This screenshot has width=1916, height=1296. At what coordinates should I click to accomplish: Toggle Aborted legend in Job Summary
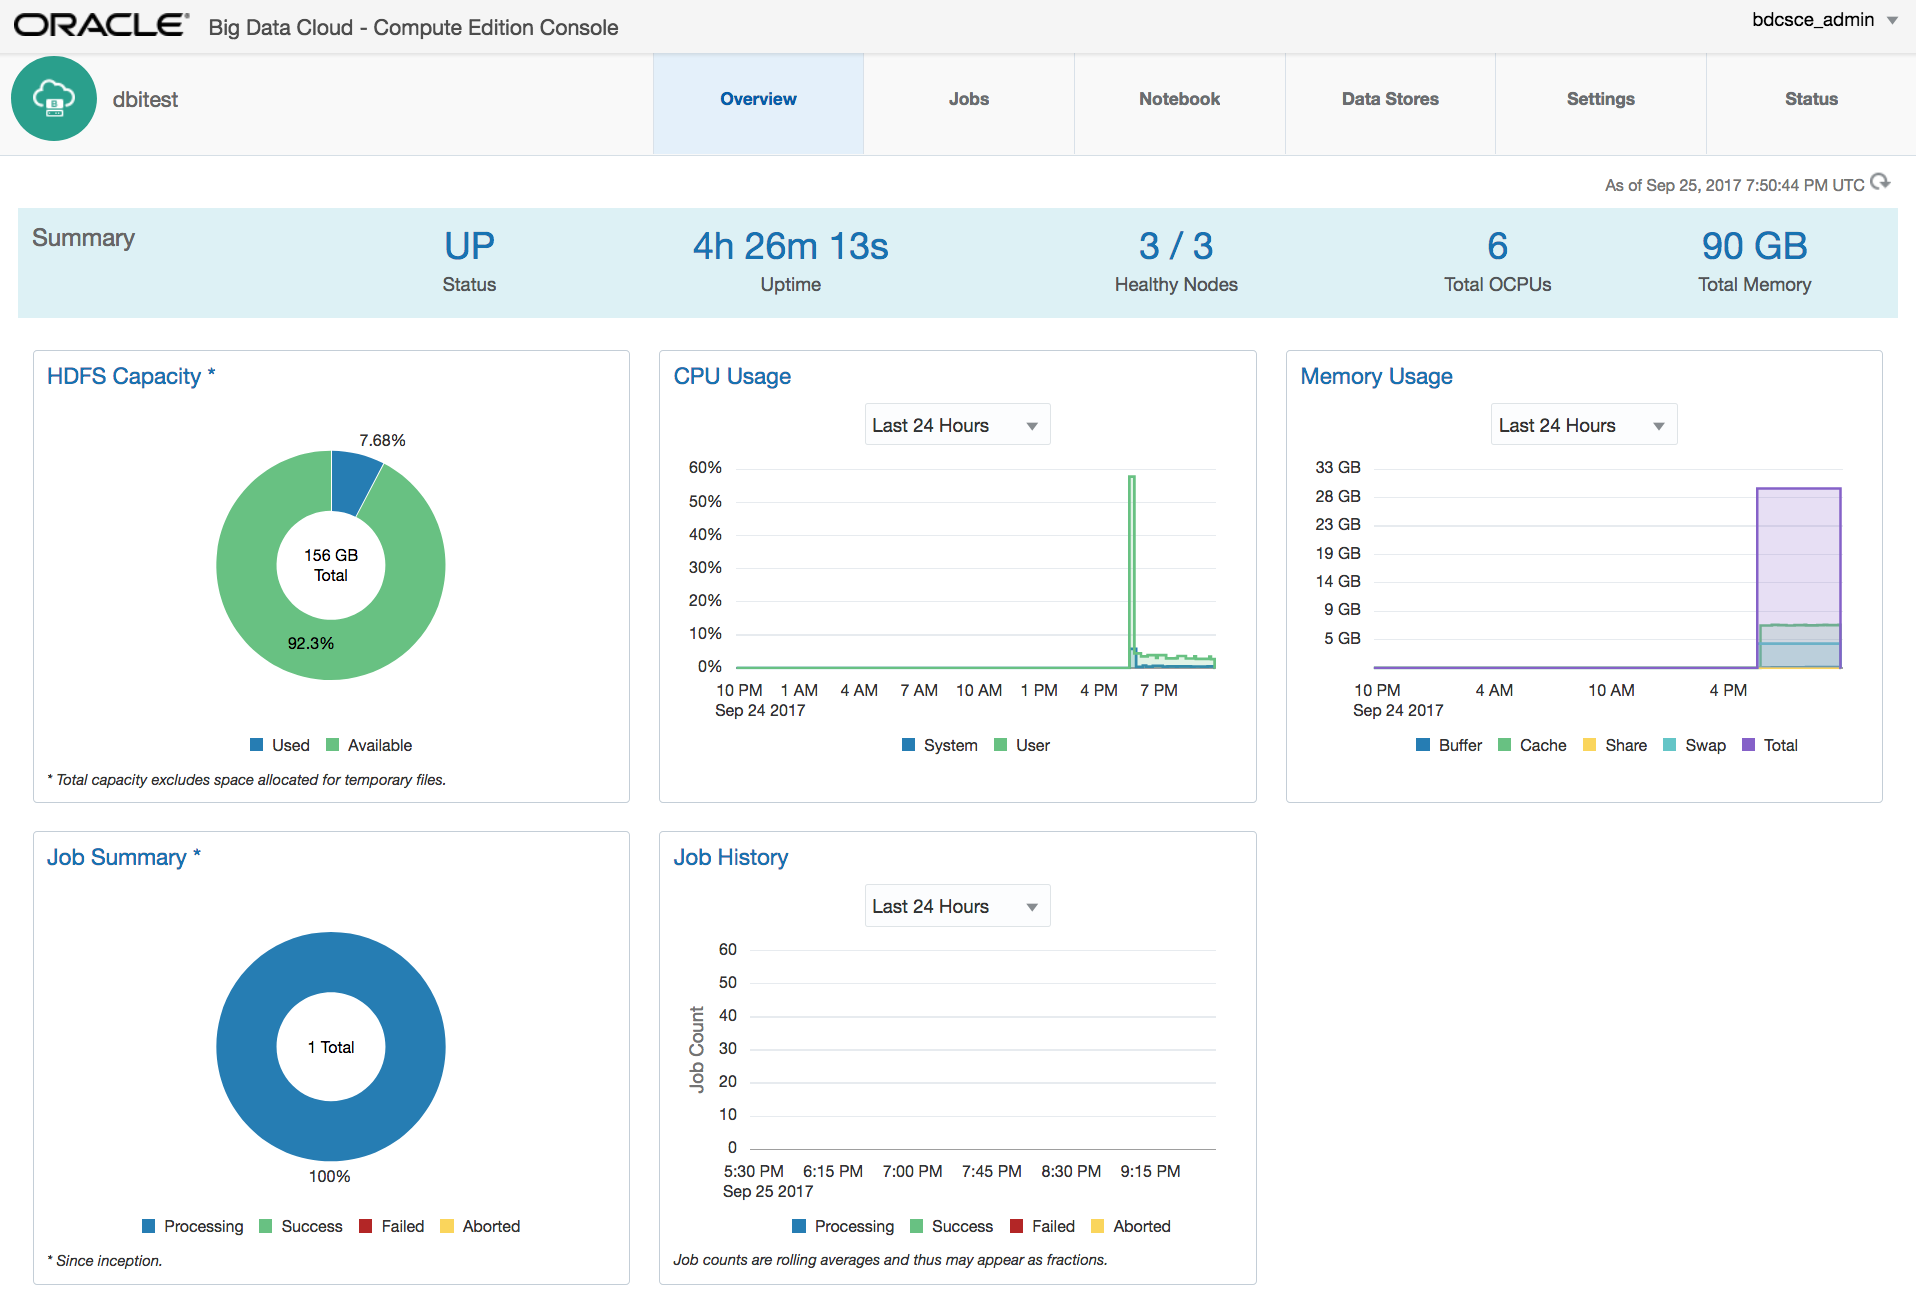click(x=480, y=1226)
